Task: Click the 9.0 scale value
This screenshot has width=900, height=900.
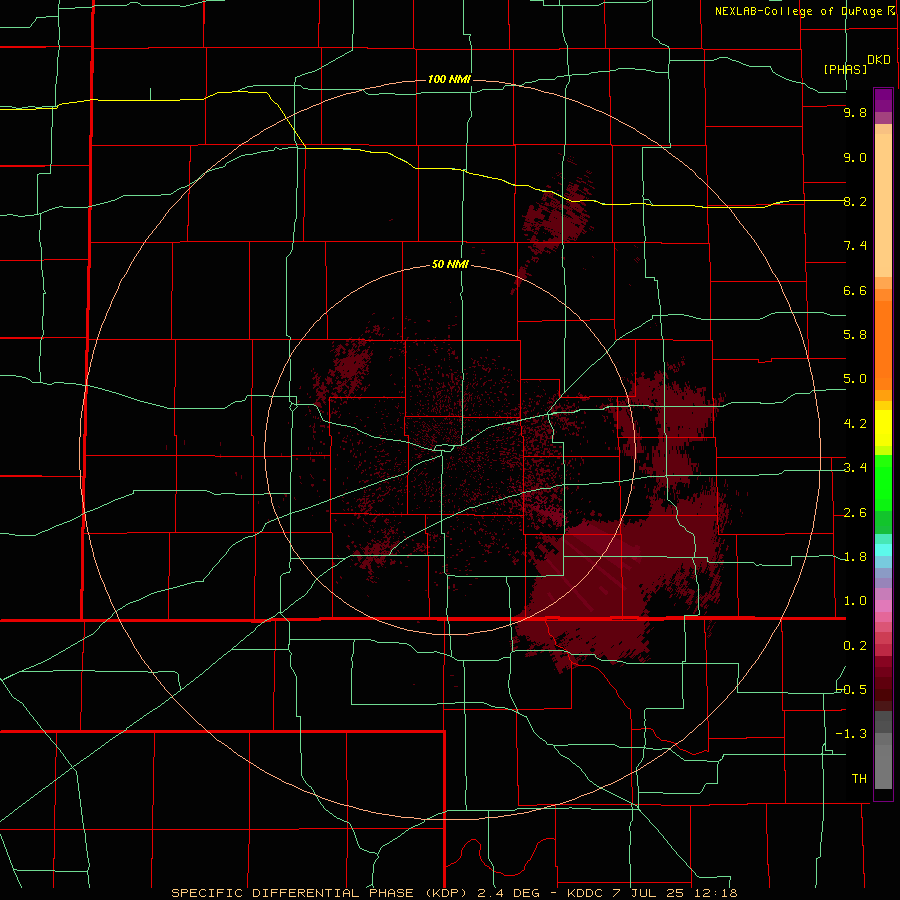Action: point(855,157)
